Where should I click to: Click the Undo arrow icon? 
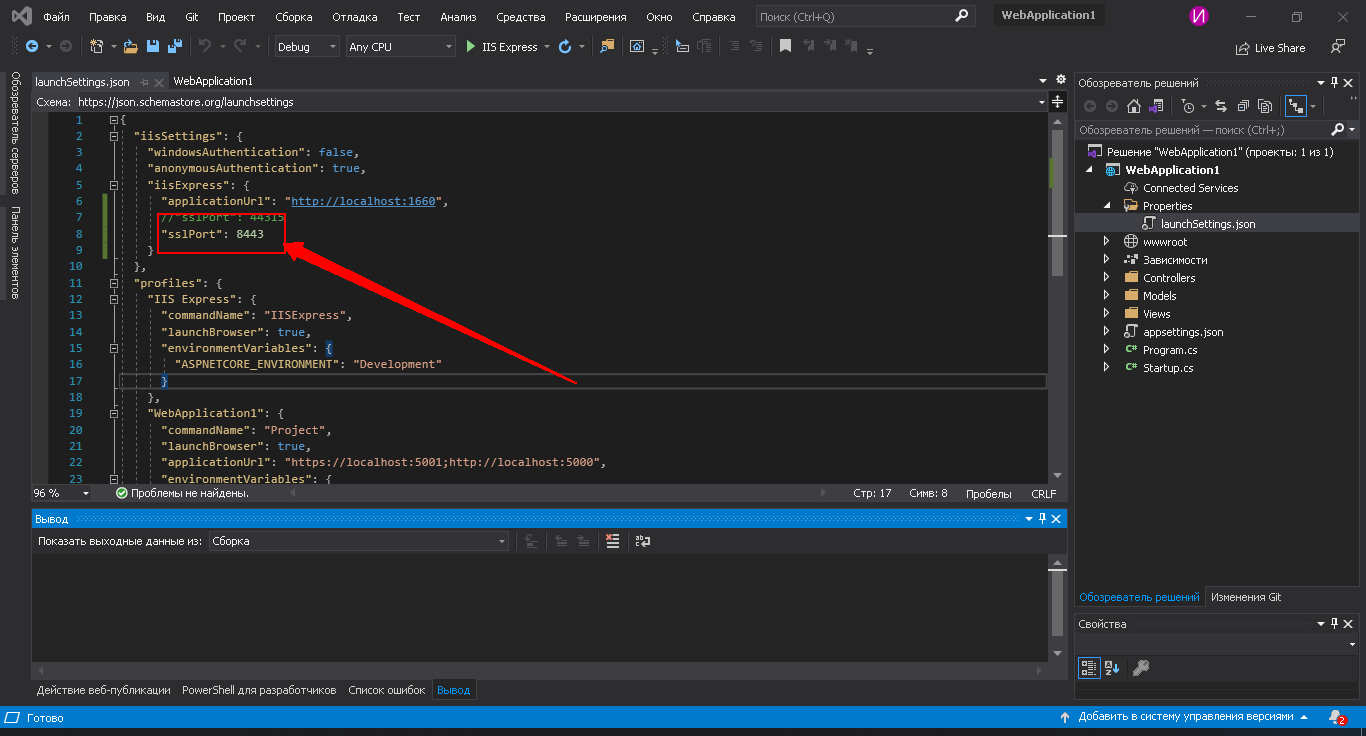205,46
